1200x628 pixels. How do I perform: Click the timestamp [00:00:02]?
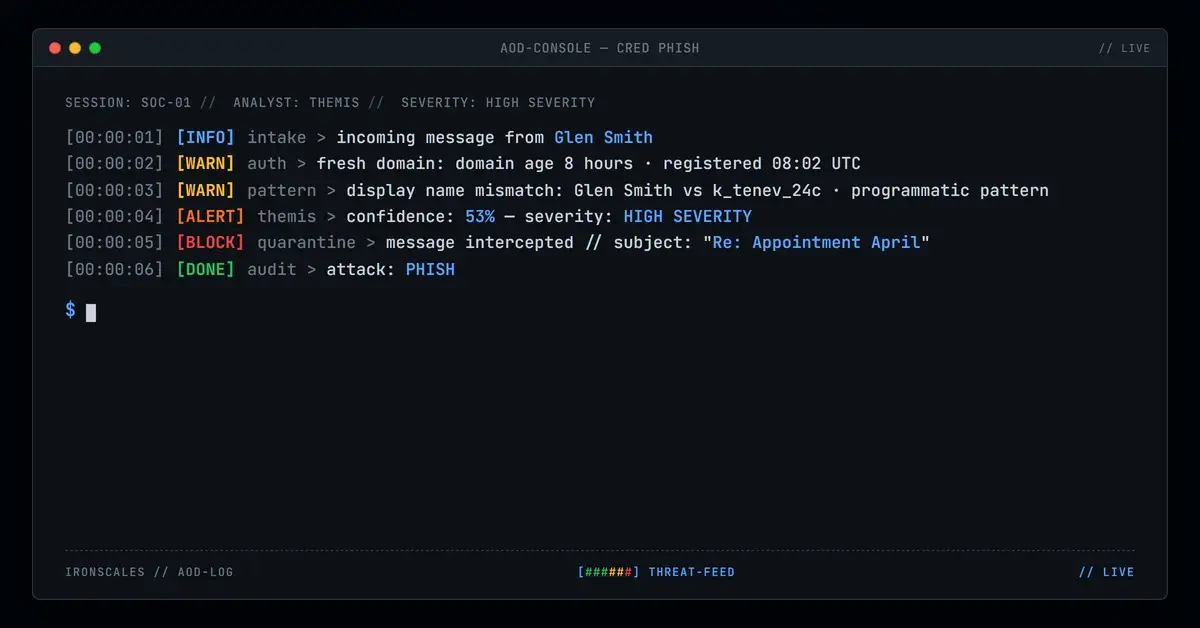click(x=114, y=163)
